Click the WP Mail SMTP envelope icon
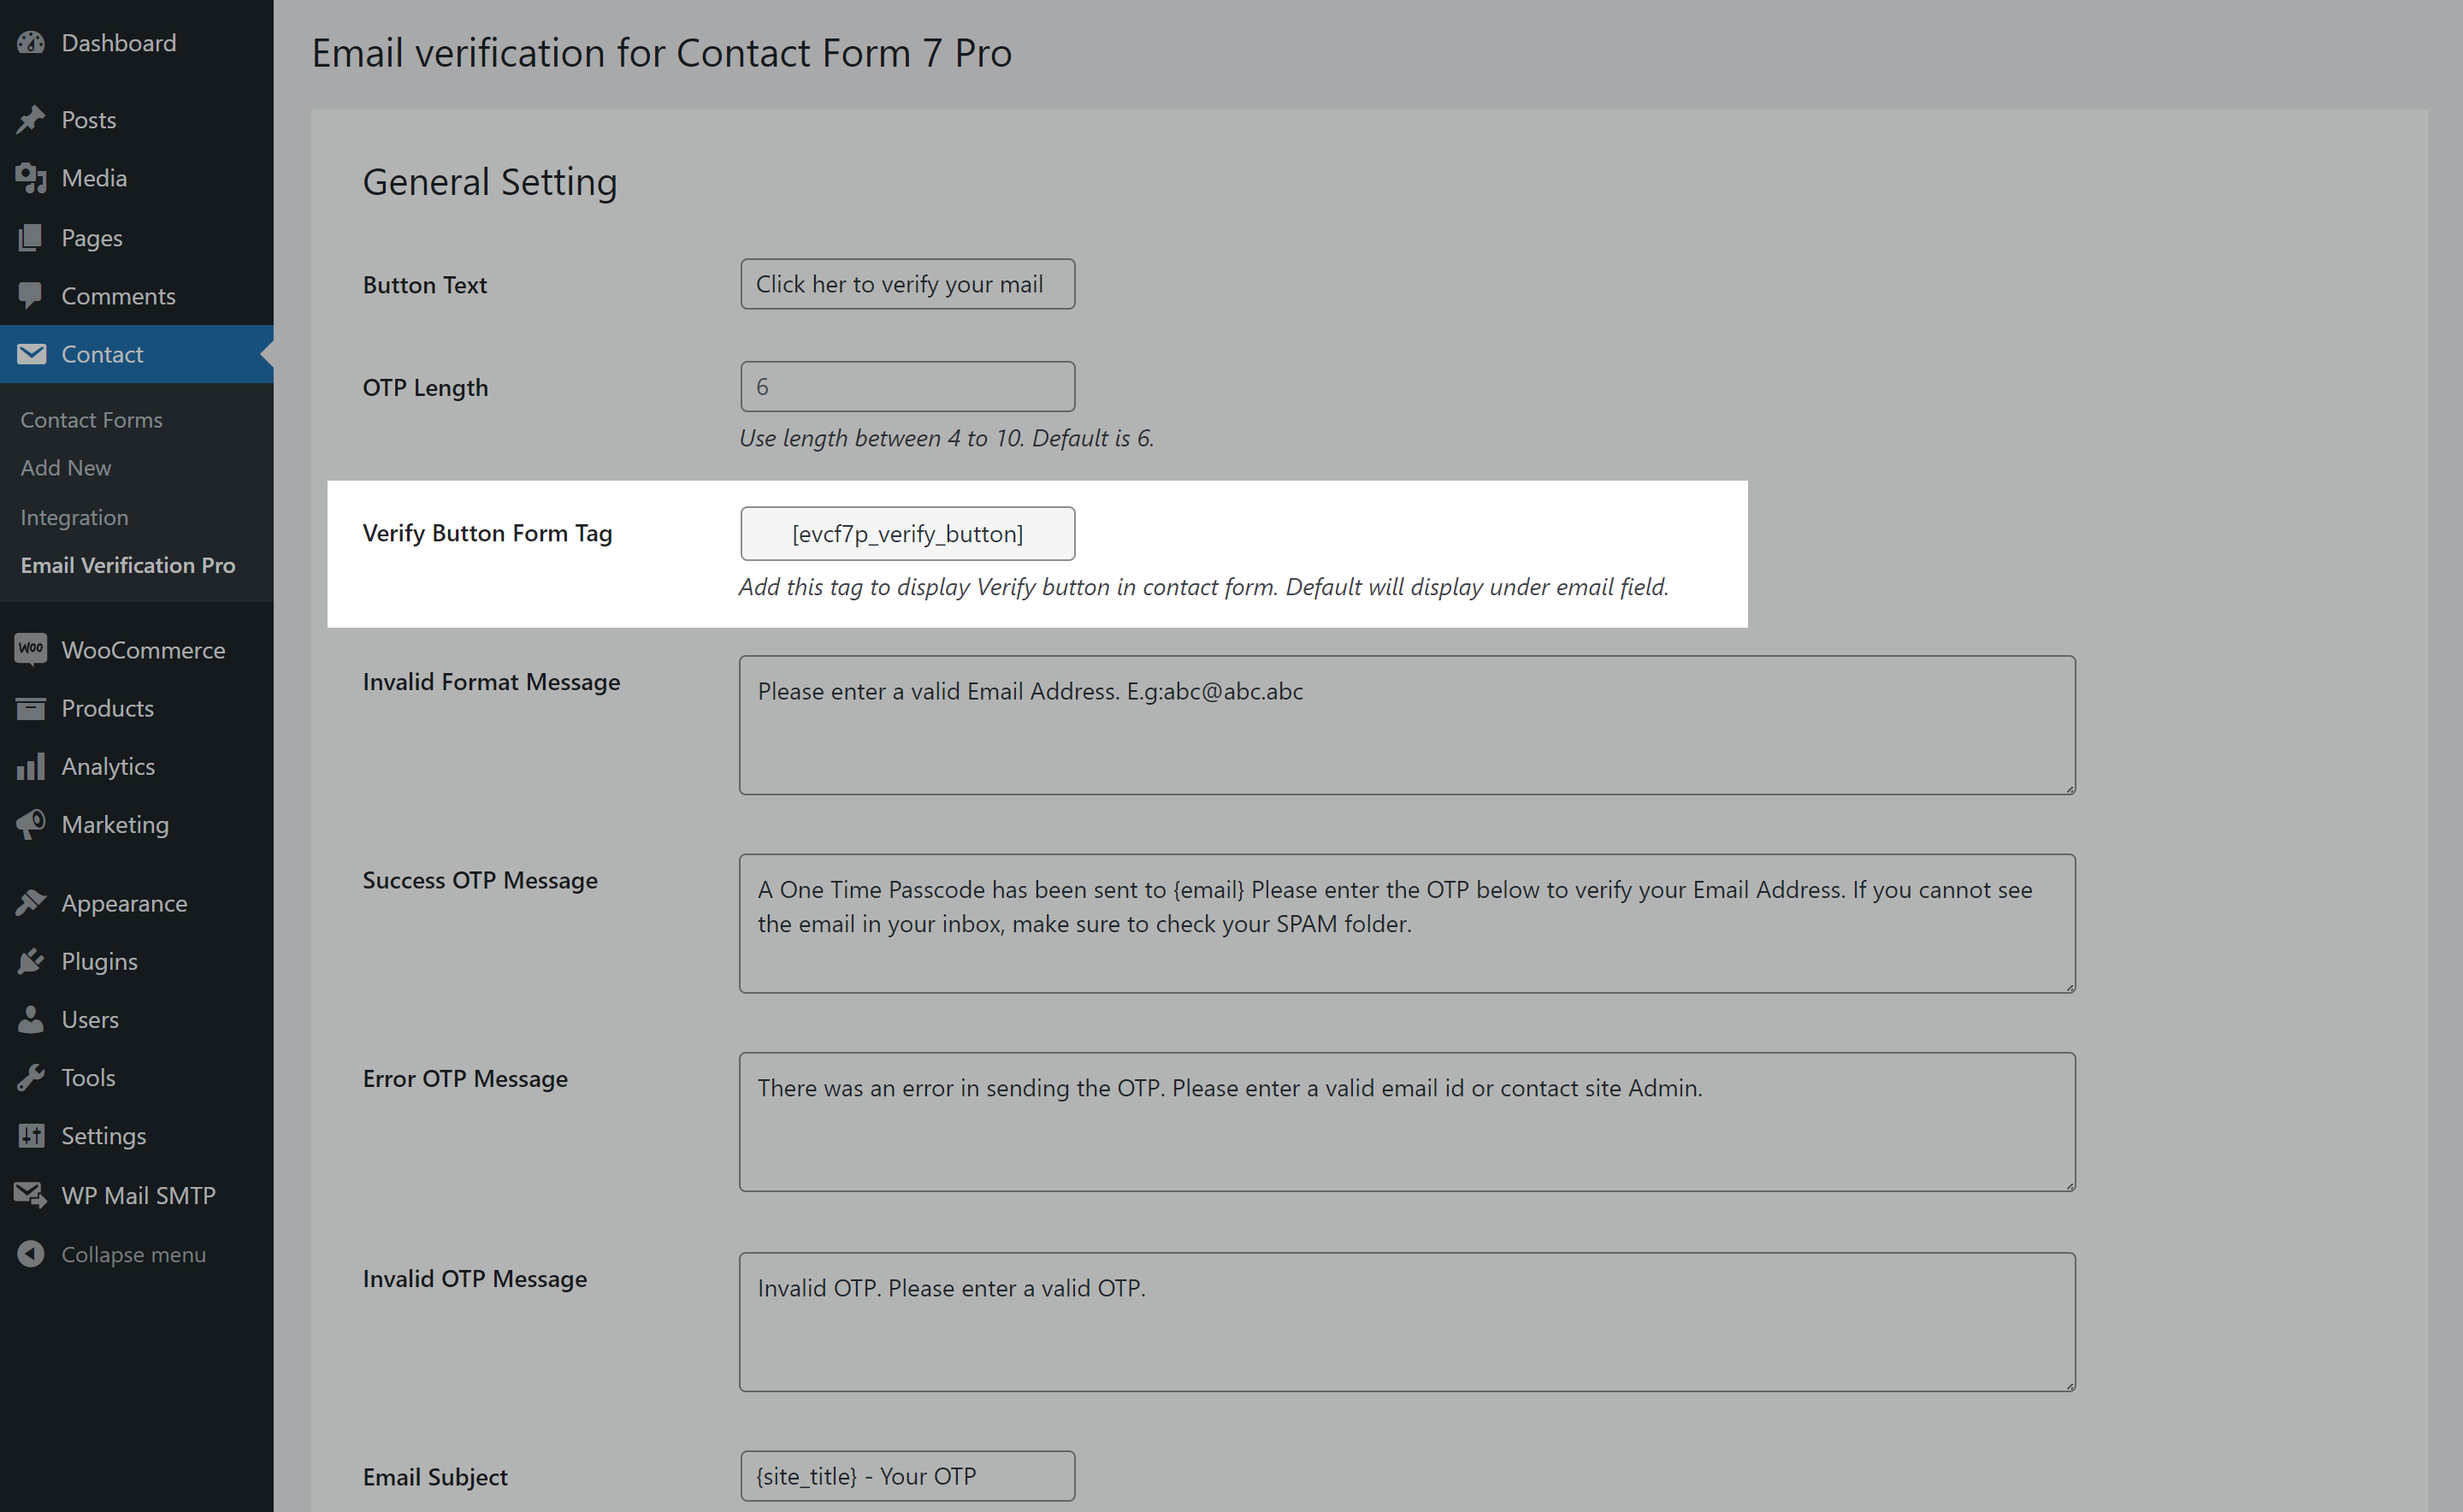This screenshot has height=1512, width=2463. coord(31,1195)
